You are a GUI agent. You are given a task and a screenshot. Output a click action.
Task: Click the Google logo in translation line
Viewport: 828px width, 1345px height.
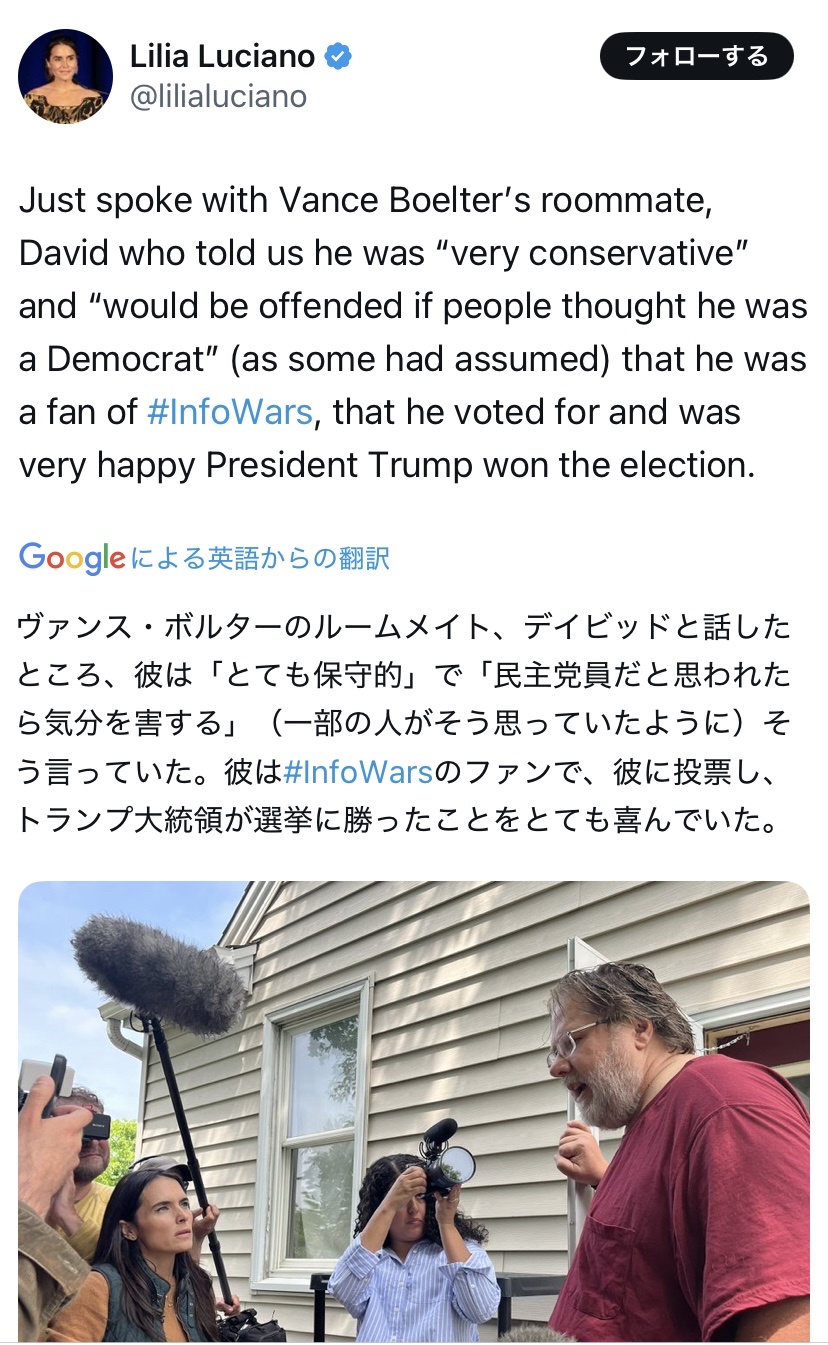(72, 558)
